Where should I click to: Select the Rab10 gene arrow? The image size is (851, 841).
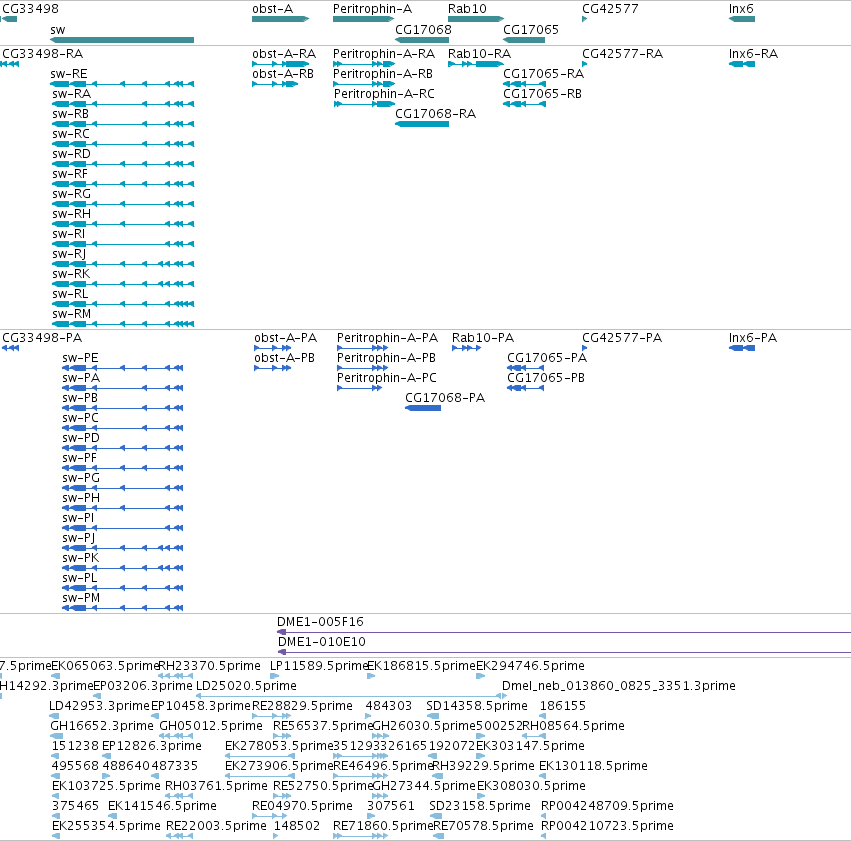coord(476,19)
